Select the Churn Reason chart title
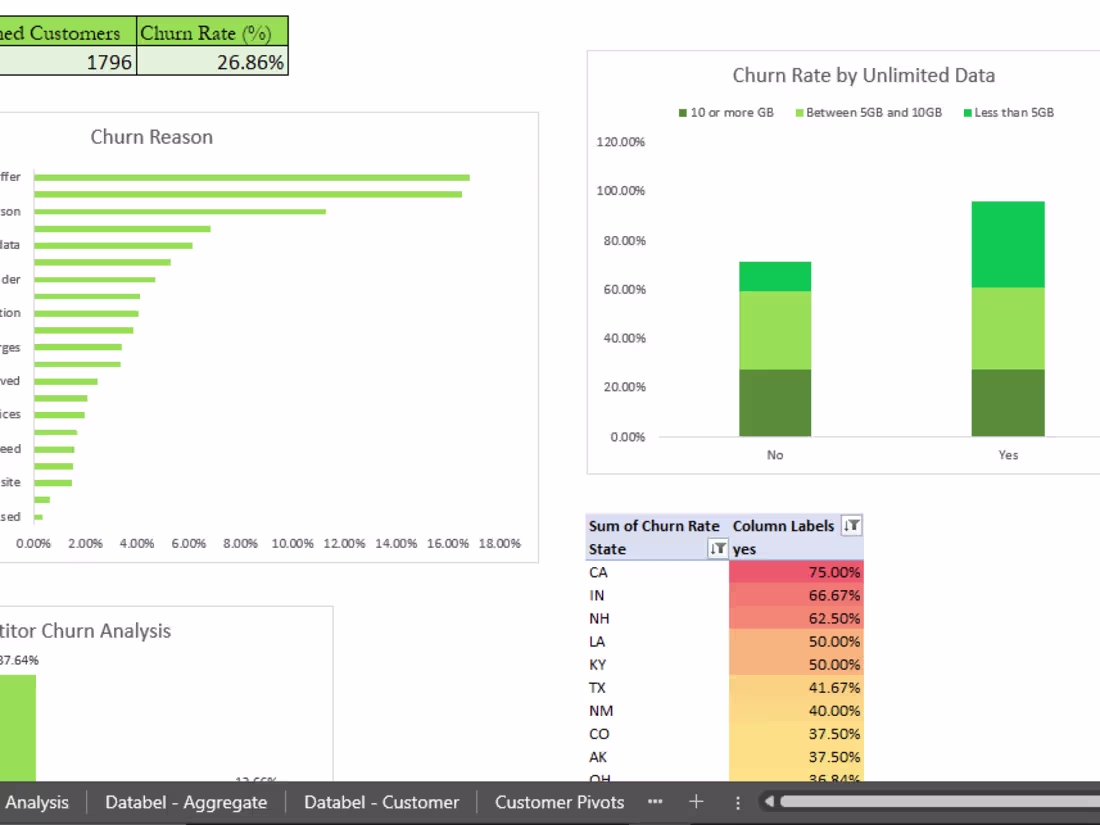Viewport: 1100px width, 825px height. click(152, 137)
